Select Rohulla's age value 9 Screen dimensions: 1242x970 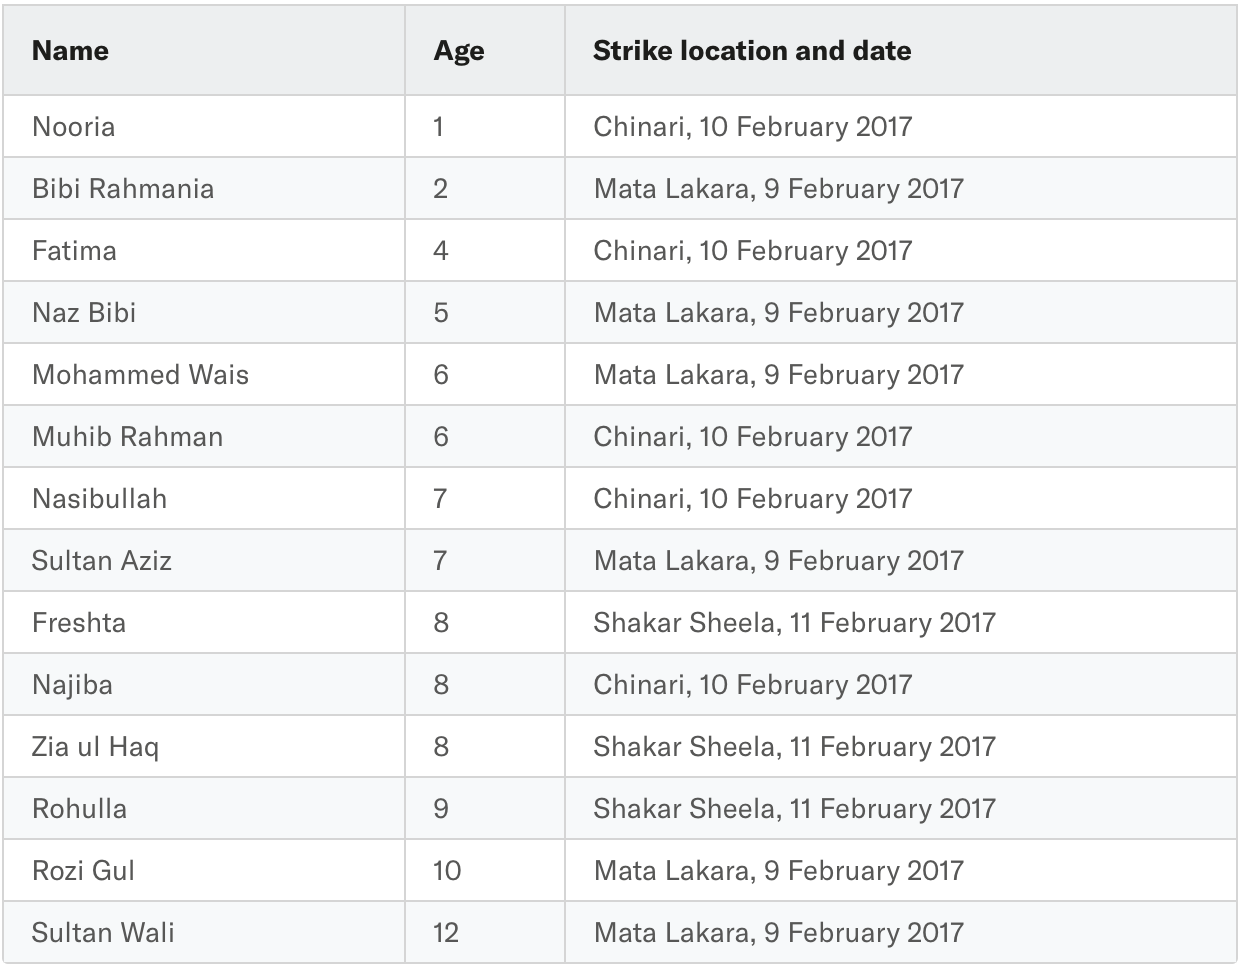tap(441, 809)
